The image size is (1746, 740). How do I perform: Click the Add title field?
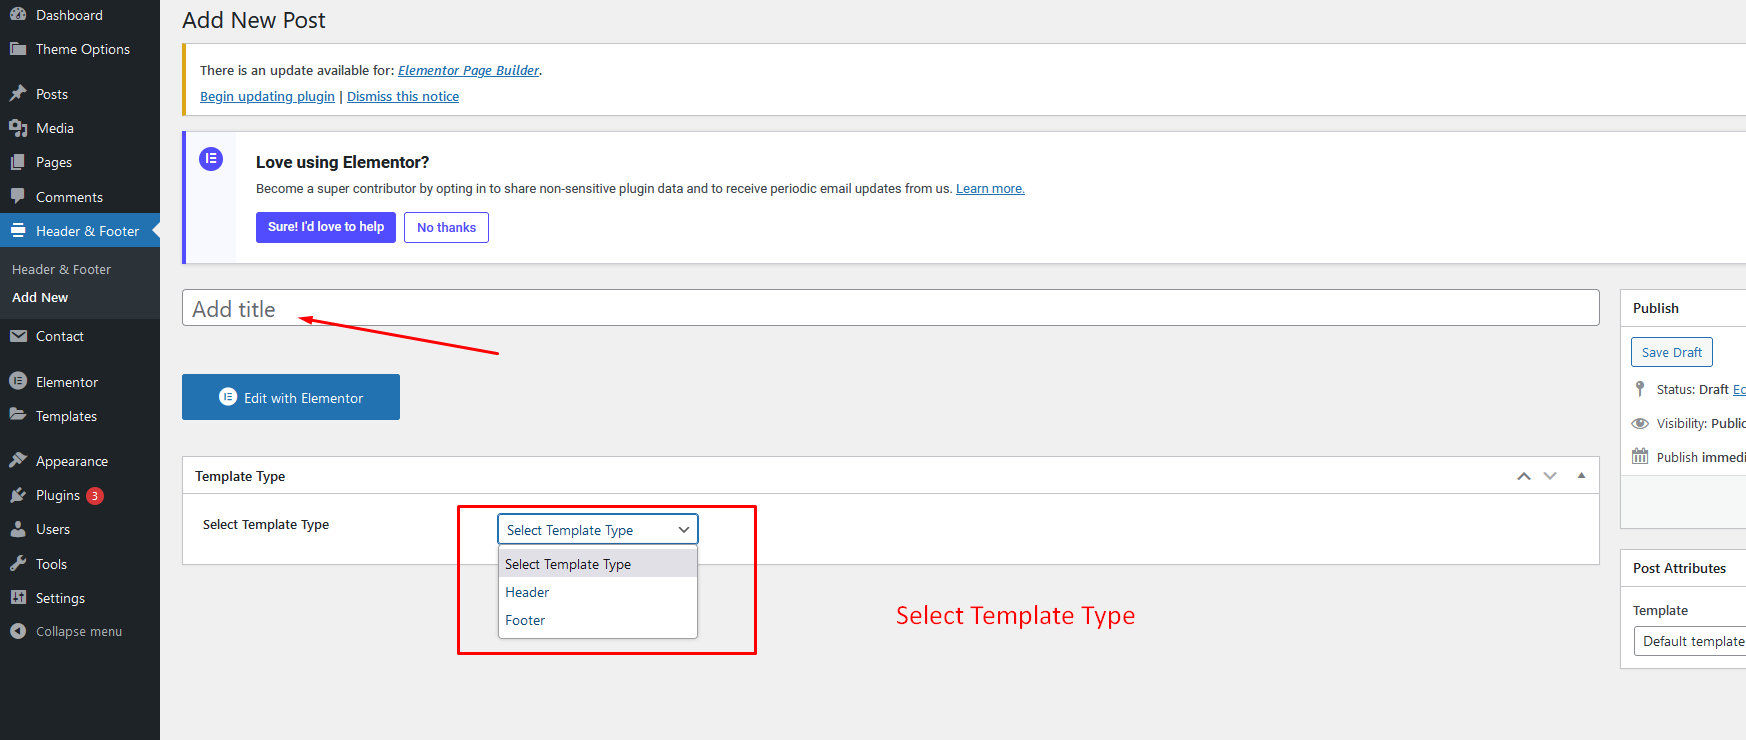(x=891, y=308)
